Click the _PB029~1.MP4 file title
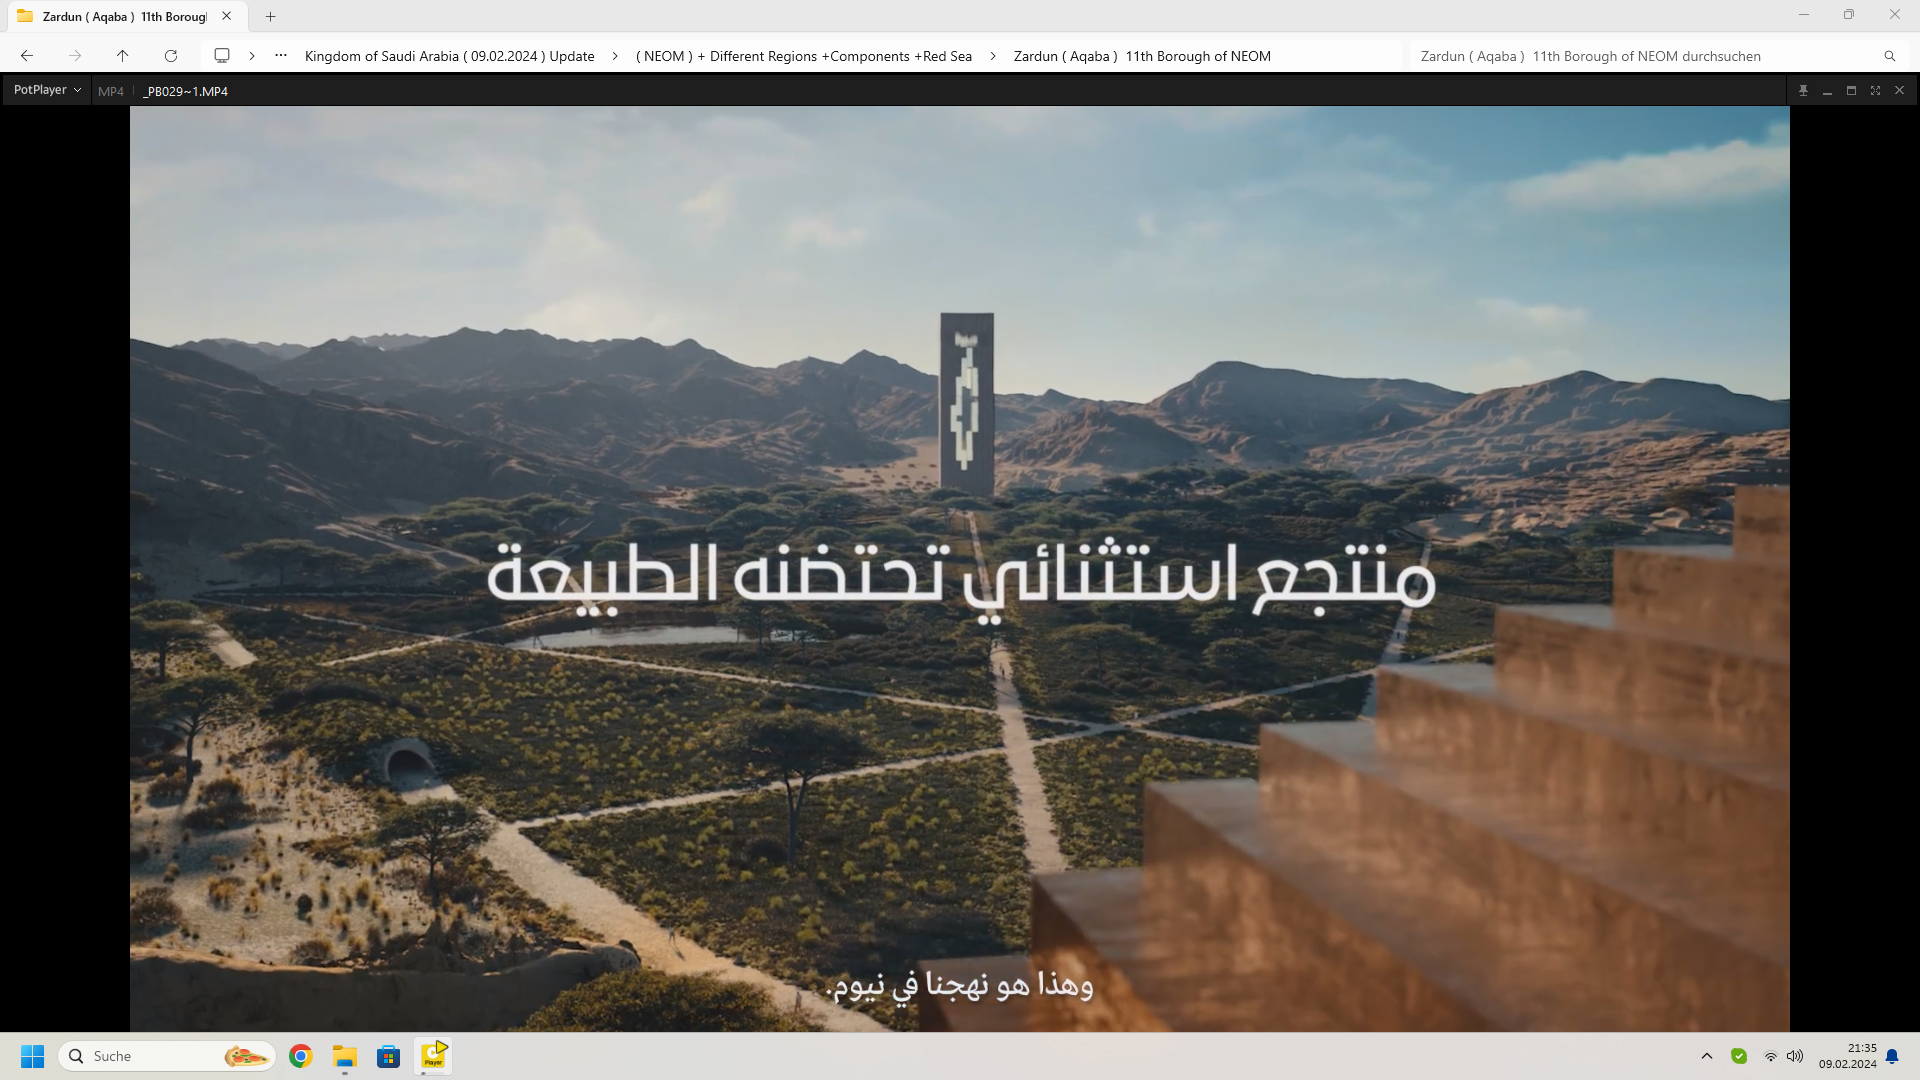1920x1080 pixels. coord(186,91)
